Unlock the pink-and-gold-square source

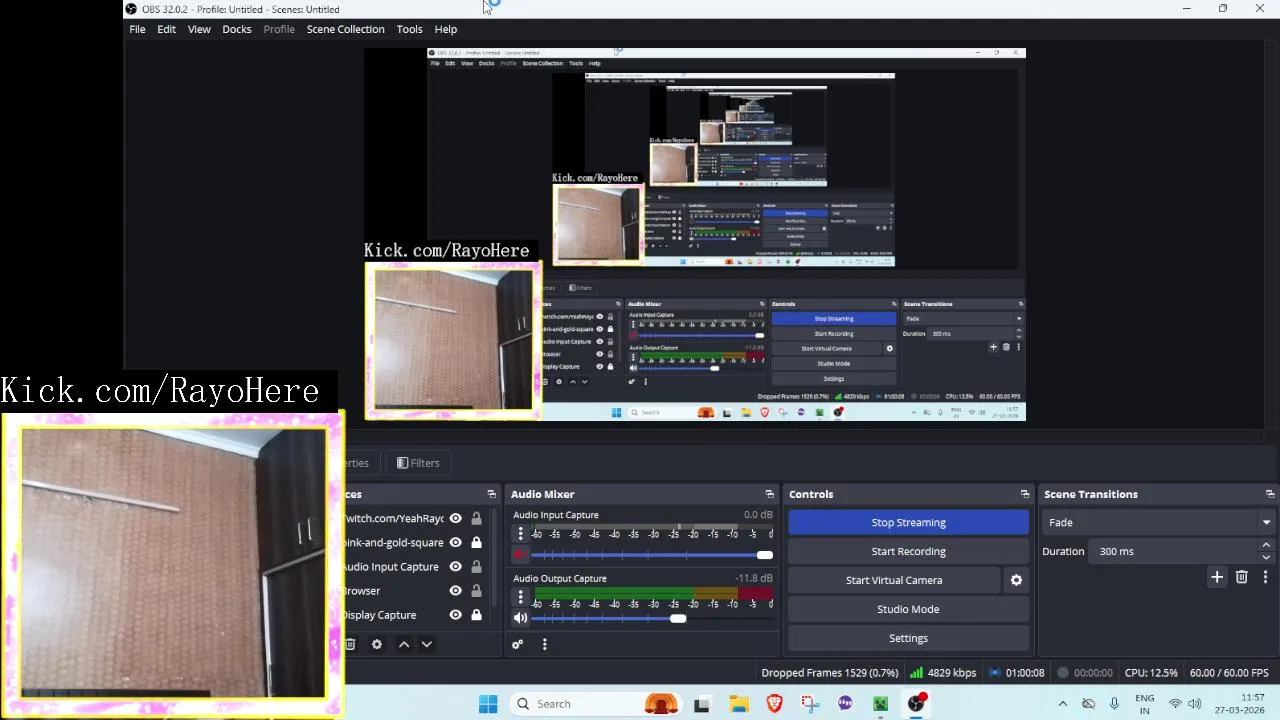[x=476, y=543]
